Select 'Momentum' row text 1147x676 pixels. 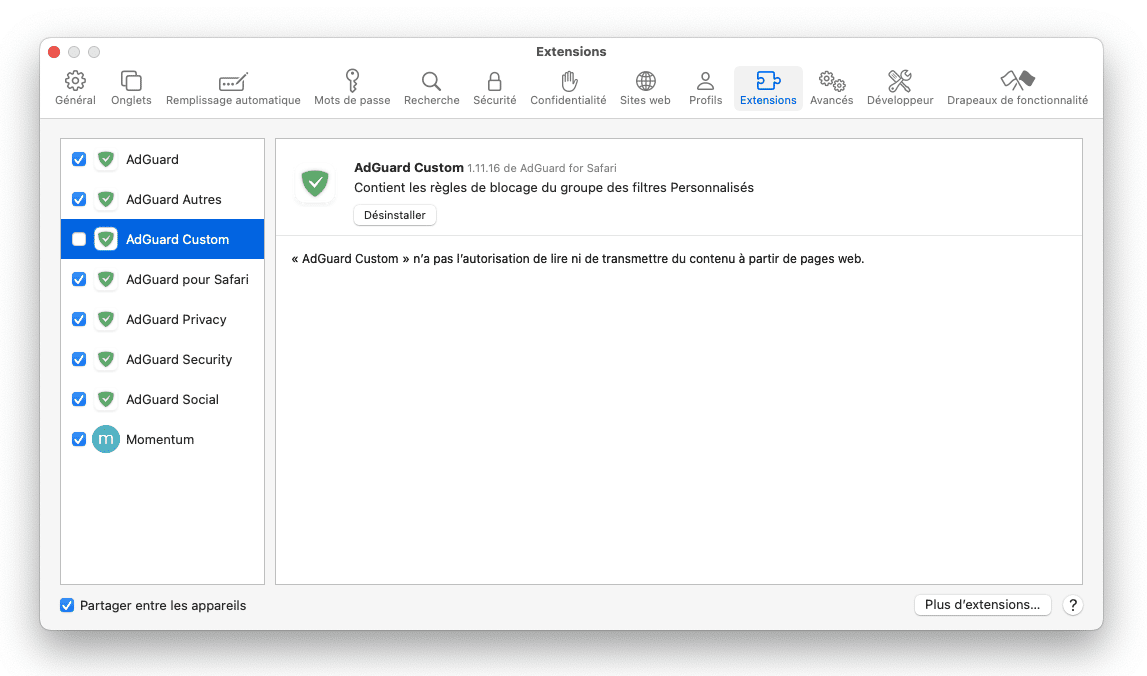[x=160, y=439]
